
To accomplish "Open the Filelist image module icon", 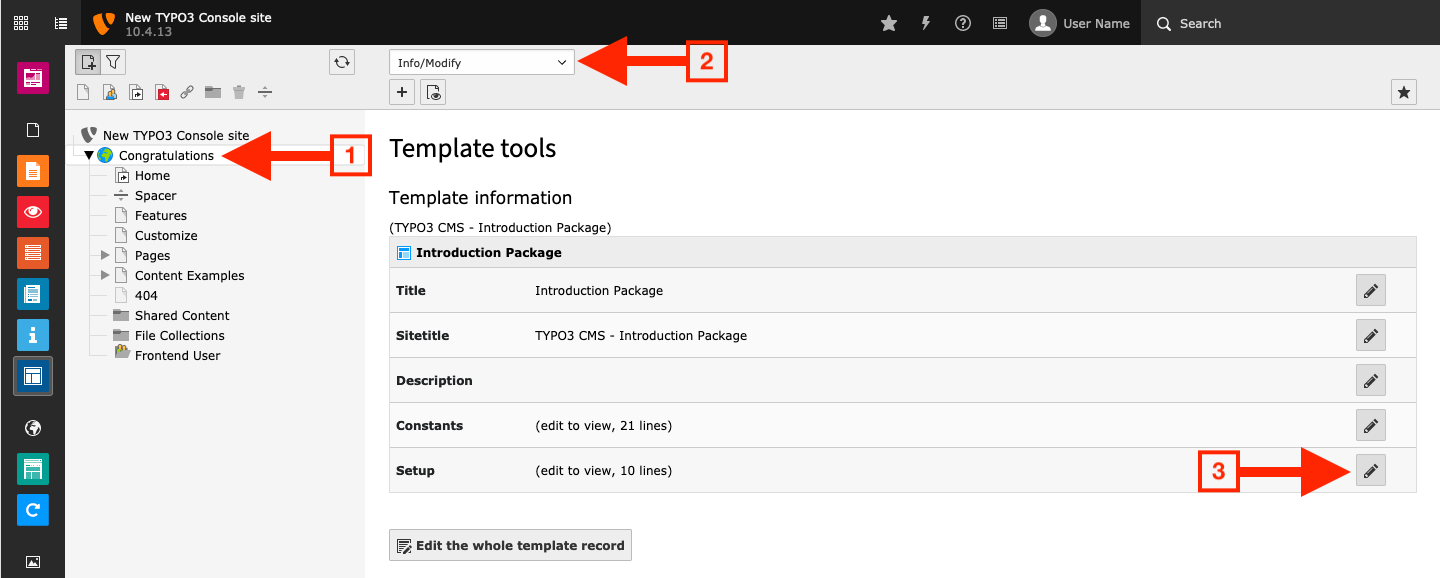I will pos(33,562).
